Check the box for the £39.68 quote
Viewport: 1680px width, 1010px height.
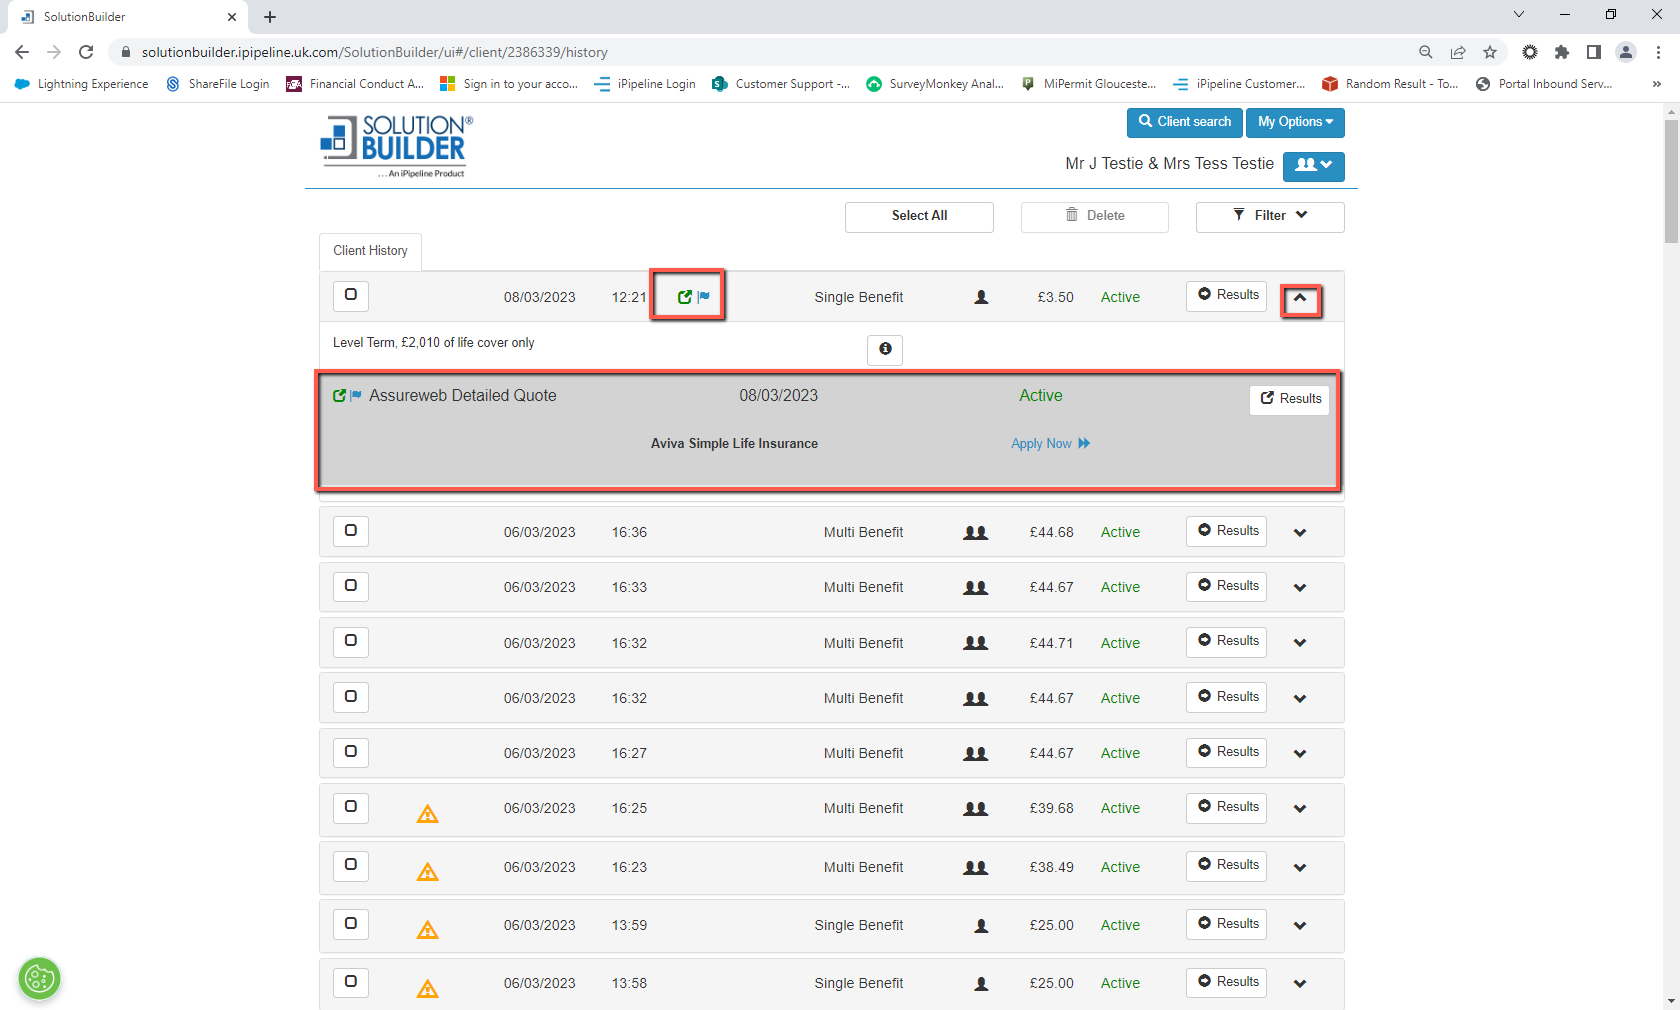click(351, 807)
